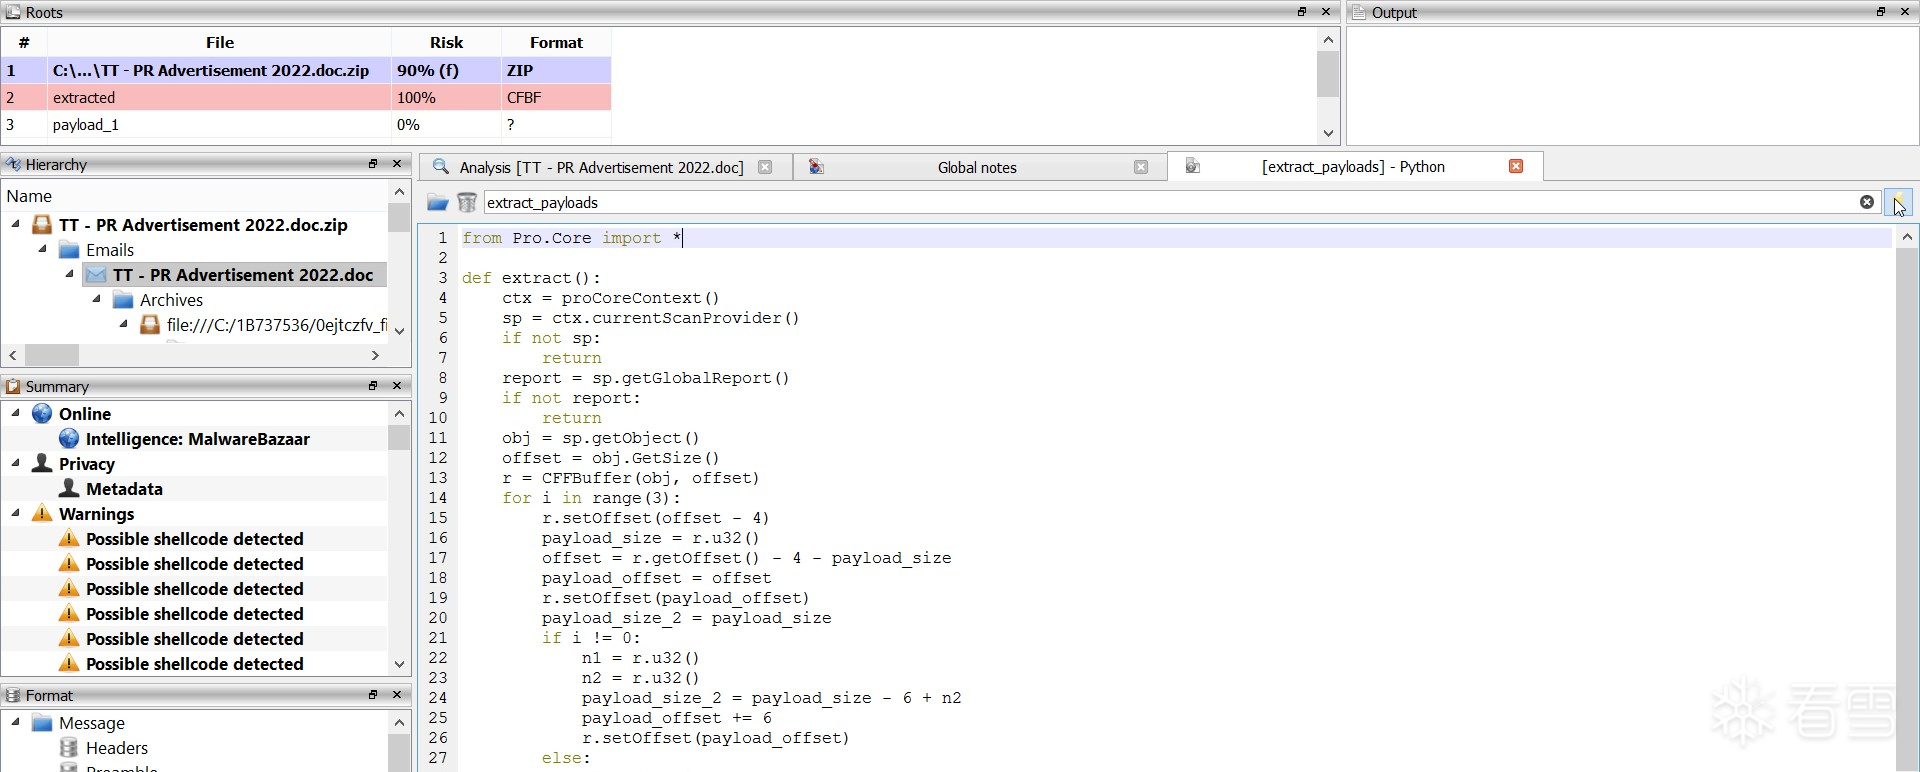Click the Summary vertical scrollbar thumb

click(x=399, y=437)
